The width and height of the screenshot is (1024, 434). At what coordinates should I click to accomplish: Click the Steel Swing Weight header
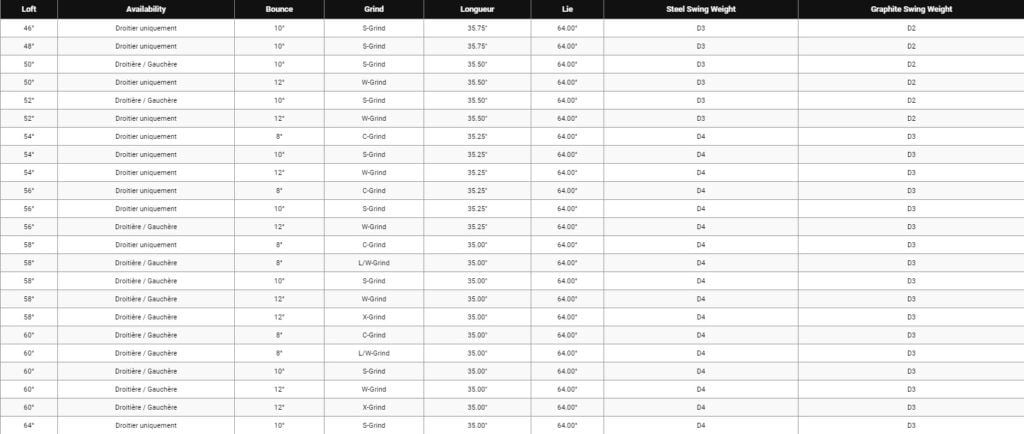tap(701, 9)
